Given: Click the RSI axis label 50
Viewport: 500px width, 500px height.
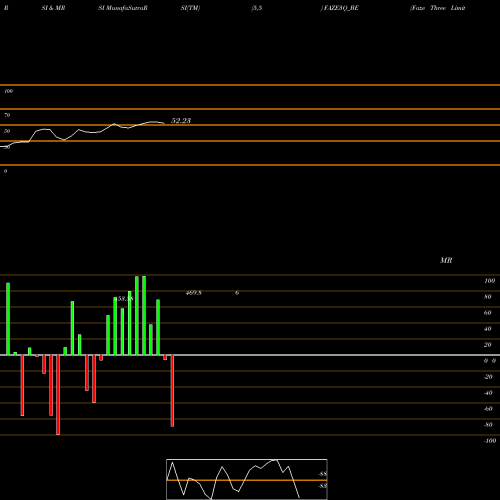Looking at the screenshot, I should (x=7, y=131).
